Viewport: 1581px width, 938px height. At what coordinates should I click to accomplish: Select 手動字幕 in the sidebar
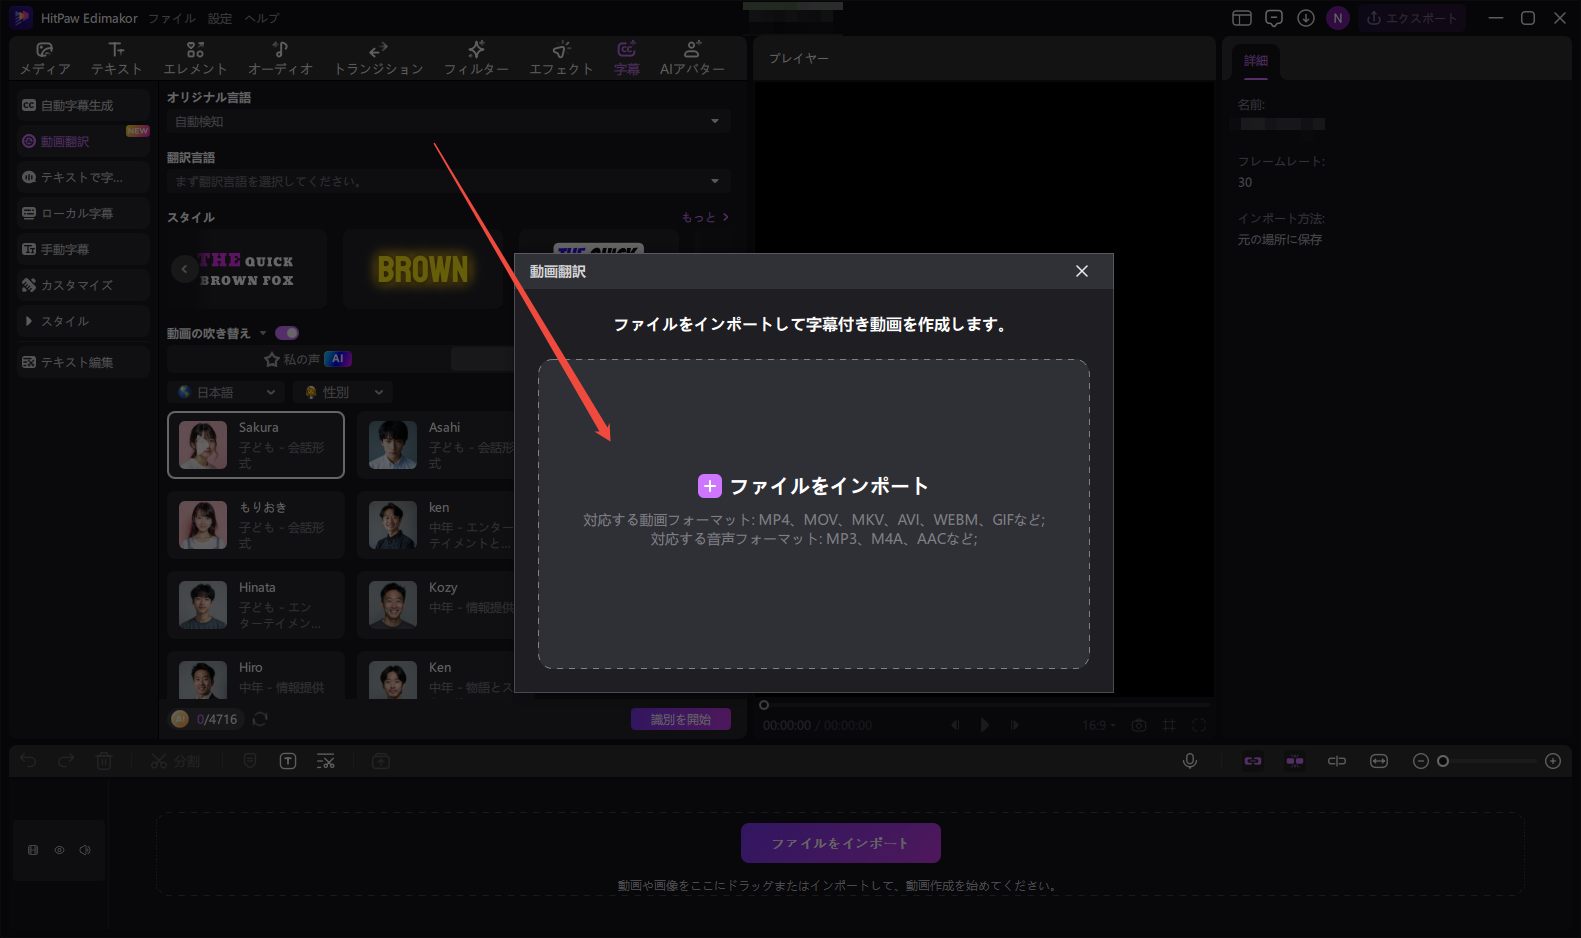(83, 249)
